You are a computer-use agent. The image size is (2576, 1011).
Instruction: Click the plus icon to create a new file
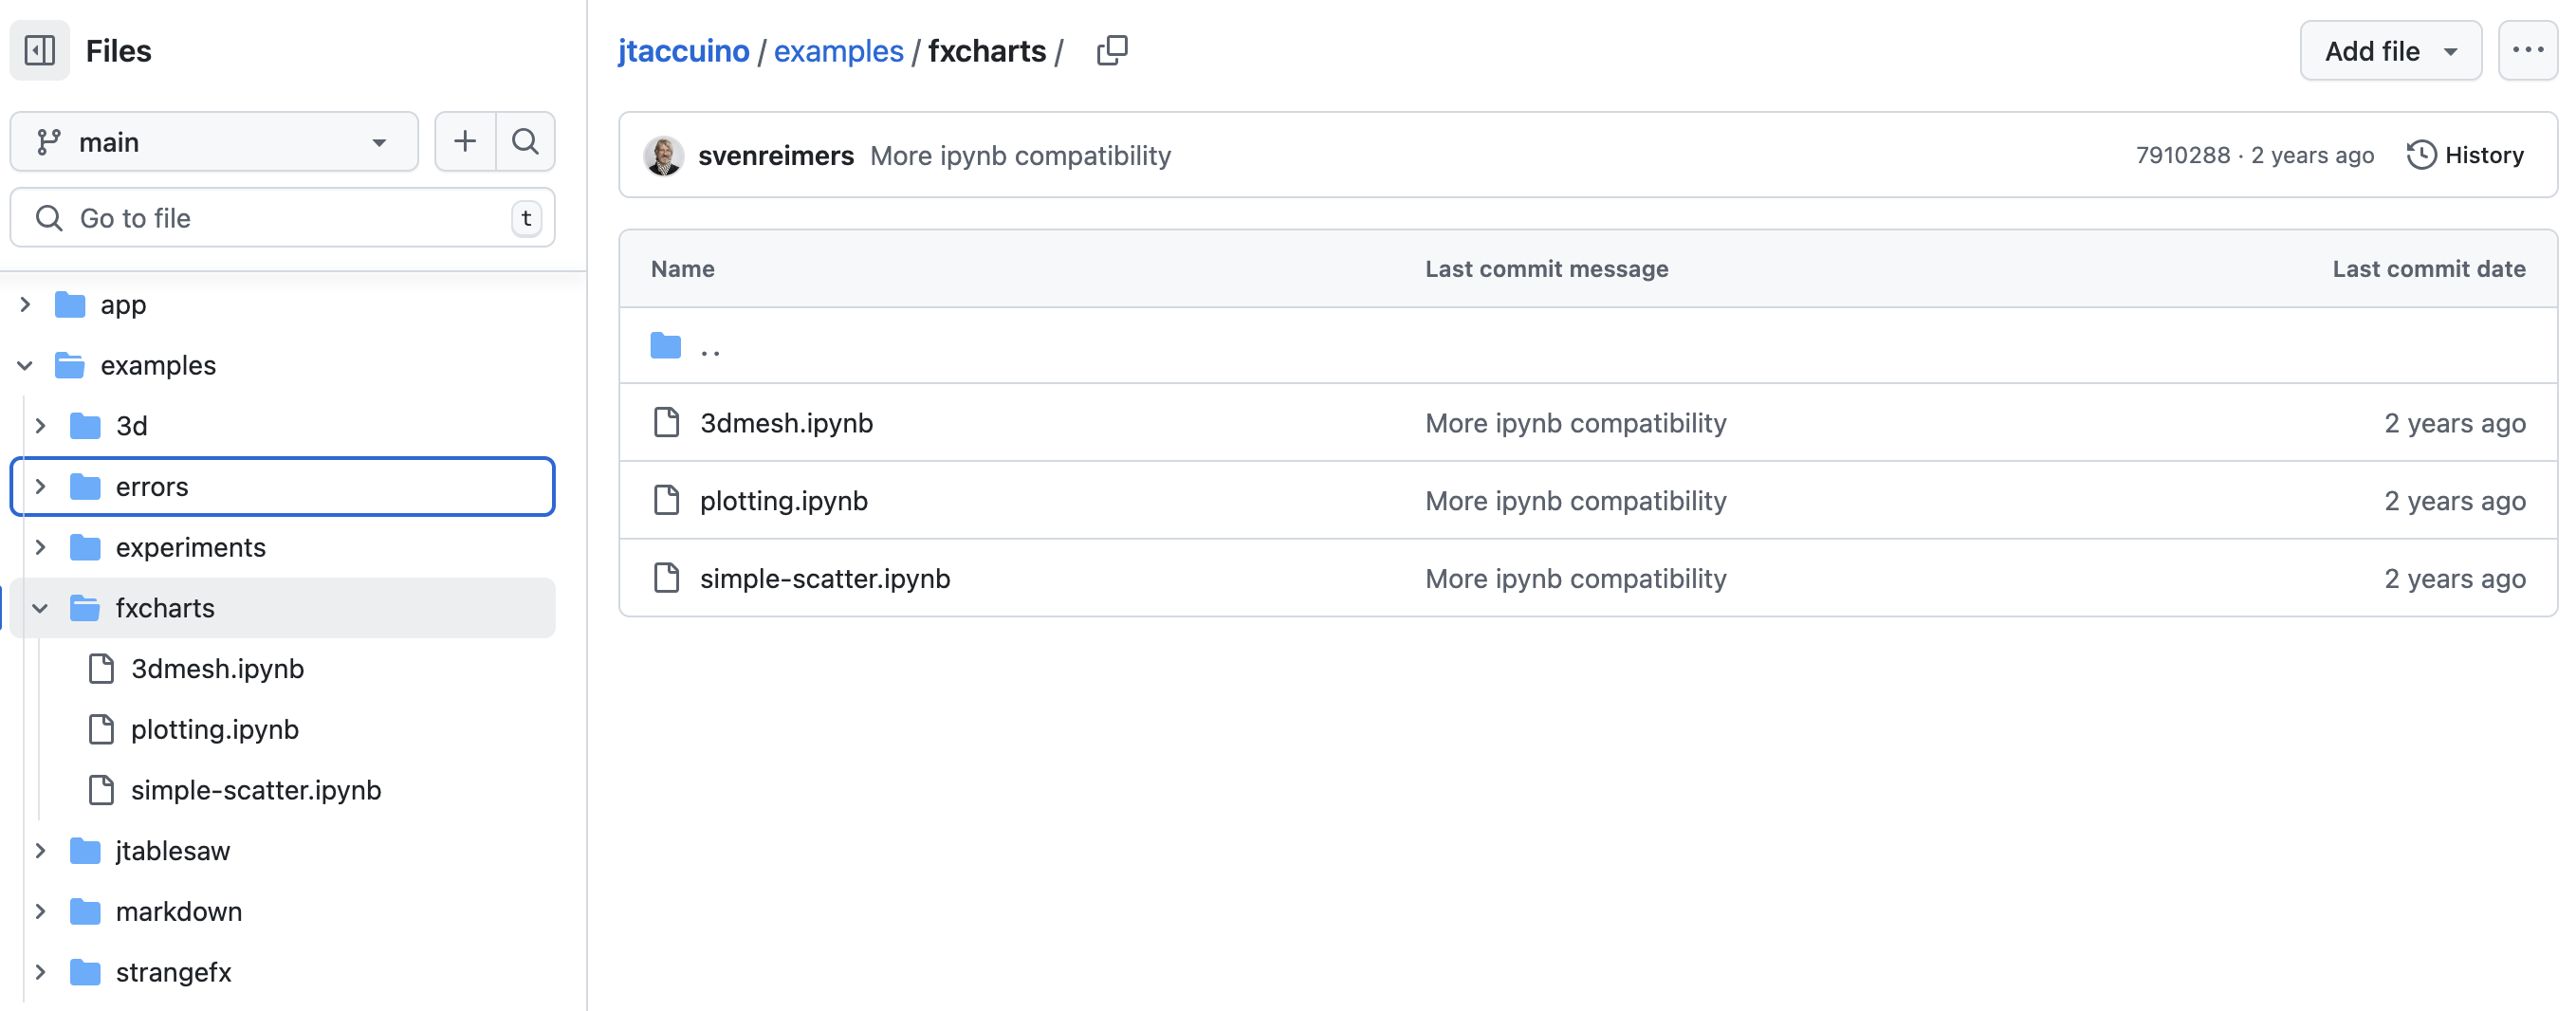[x=465, y=141]
